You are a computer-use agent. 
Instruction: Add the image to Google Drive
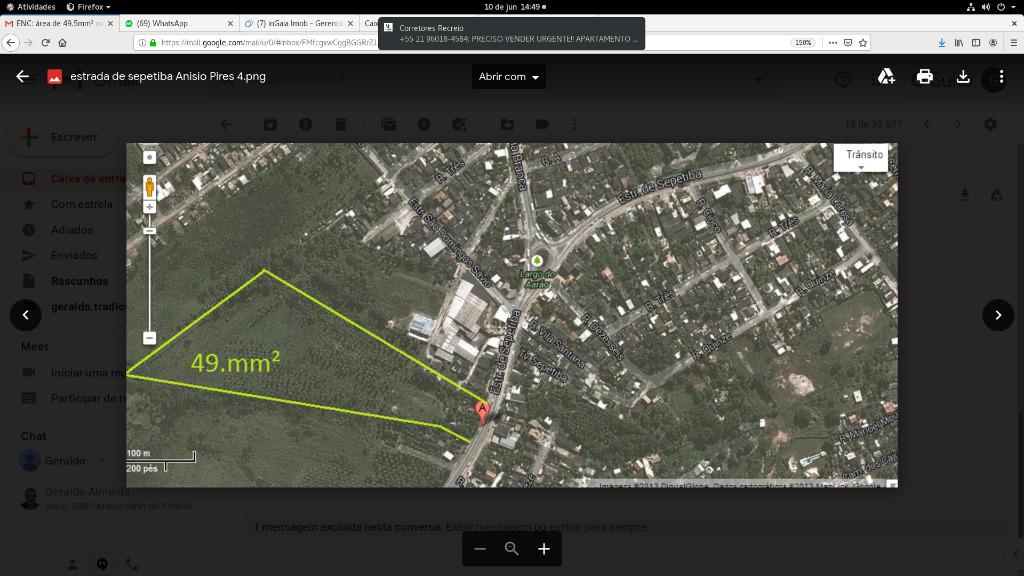(886, 76)
